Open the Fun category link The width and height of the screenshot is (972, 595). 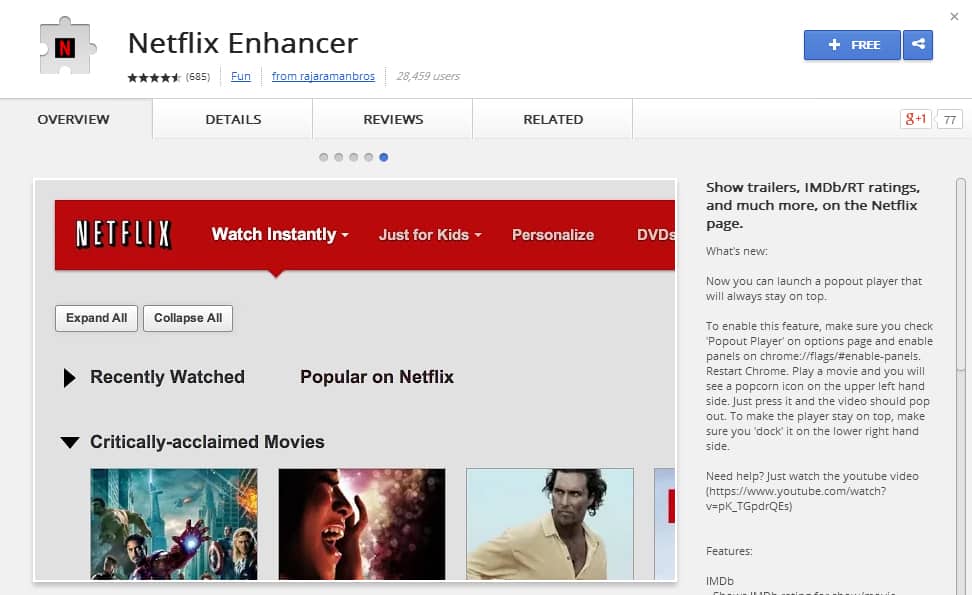pyautogui.click(x=241, y=76)
